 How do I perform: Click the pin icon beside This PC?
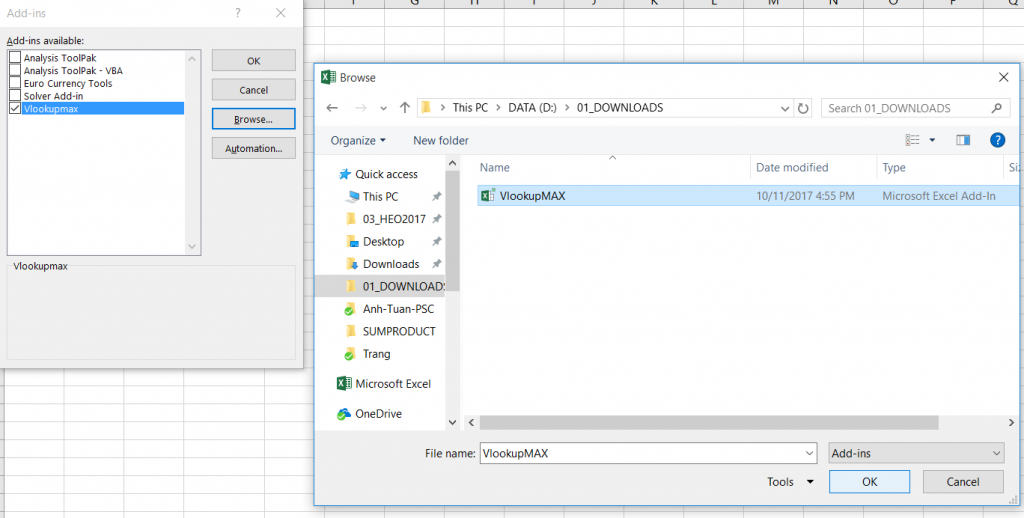[437, 196]
